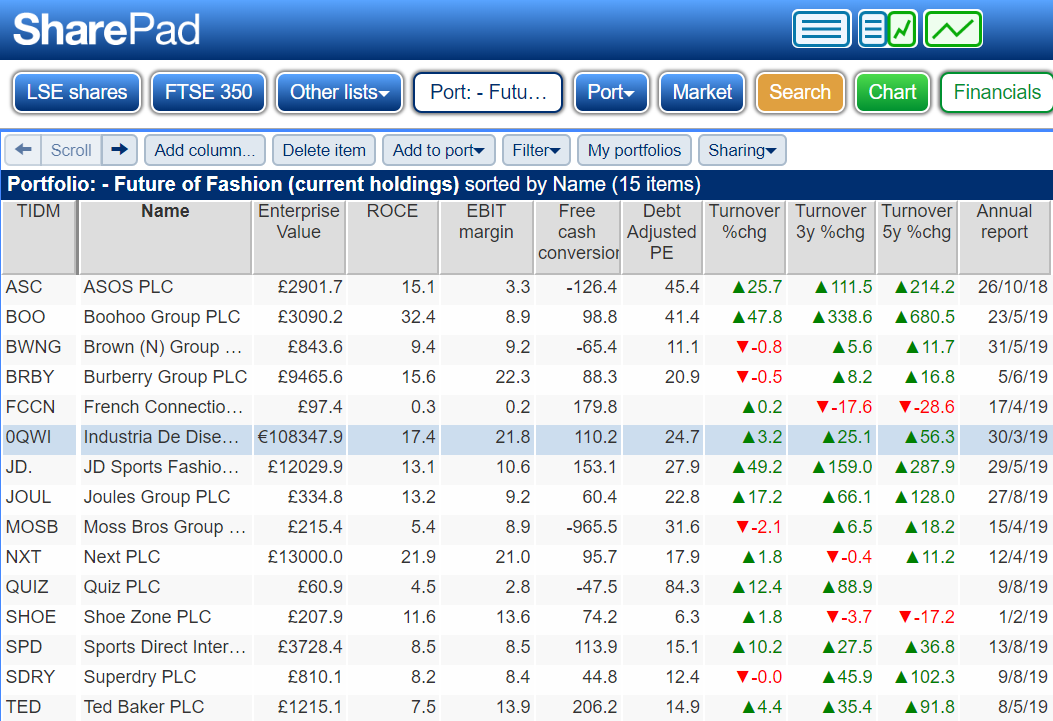Sort by EBIT margin column header
Screen dimensions: 1053x721
(x=486, y=237)
